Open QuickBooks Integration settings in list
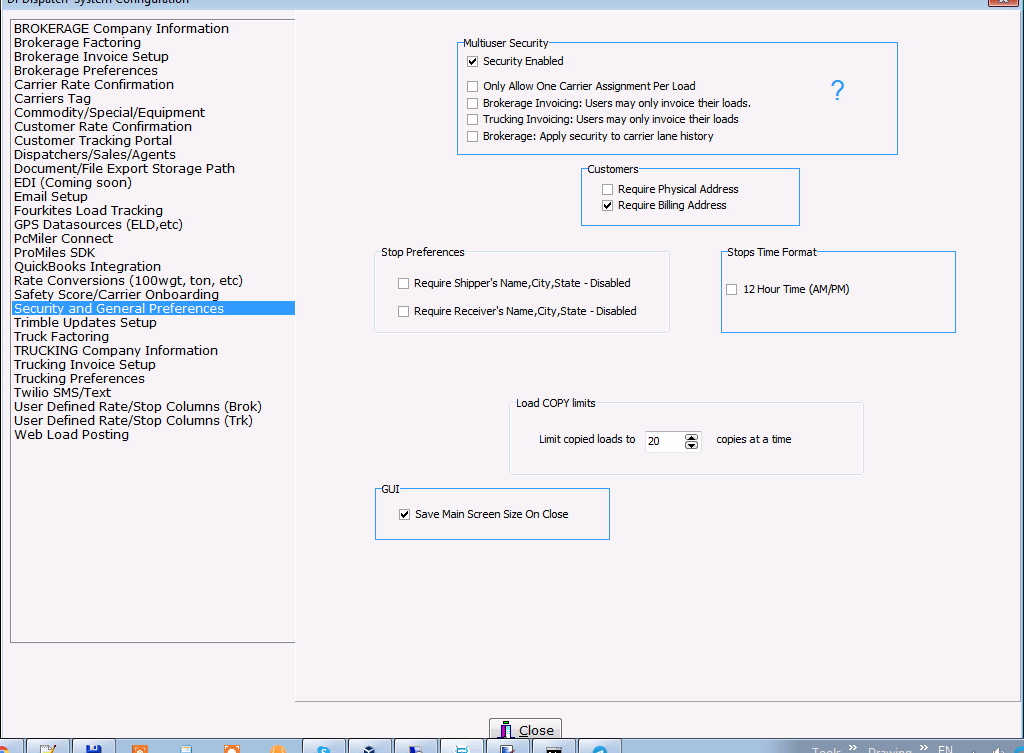 point(87,267)
